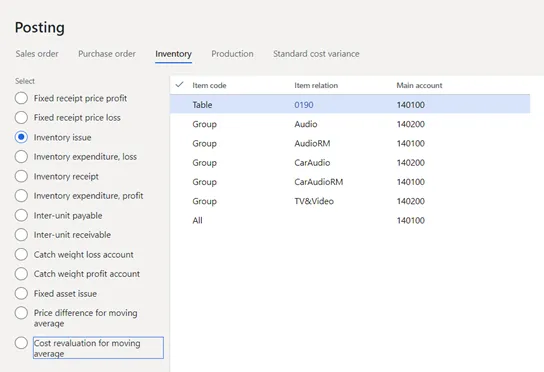Open the Purchase order tab
The width and height of the screenshot is (544, 372).
click(x=107, y=54)
